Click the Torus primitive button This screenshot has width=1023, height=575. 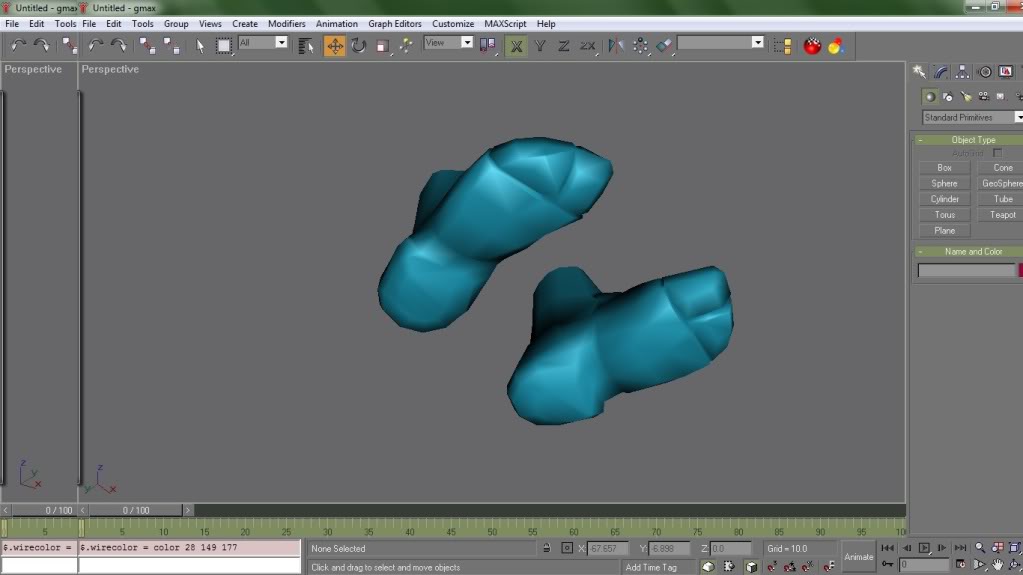tap(944, 215)
